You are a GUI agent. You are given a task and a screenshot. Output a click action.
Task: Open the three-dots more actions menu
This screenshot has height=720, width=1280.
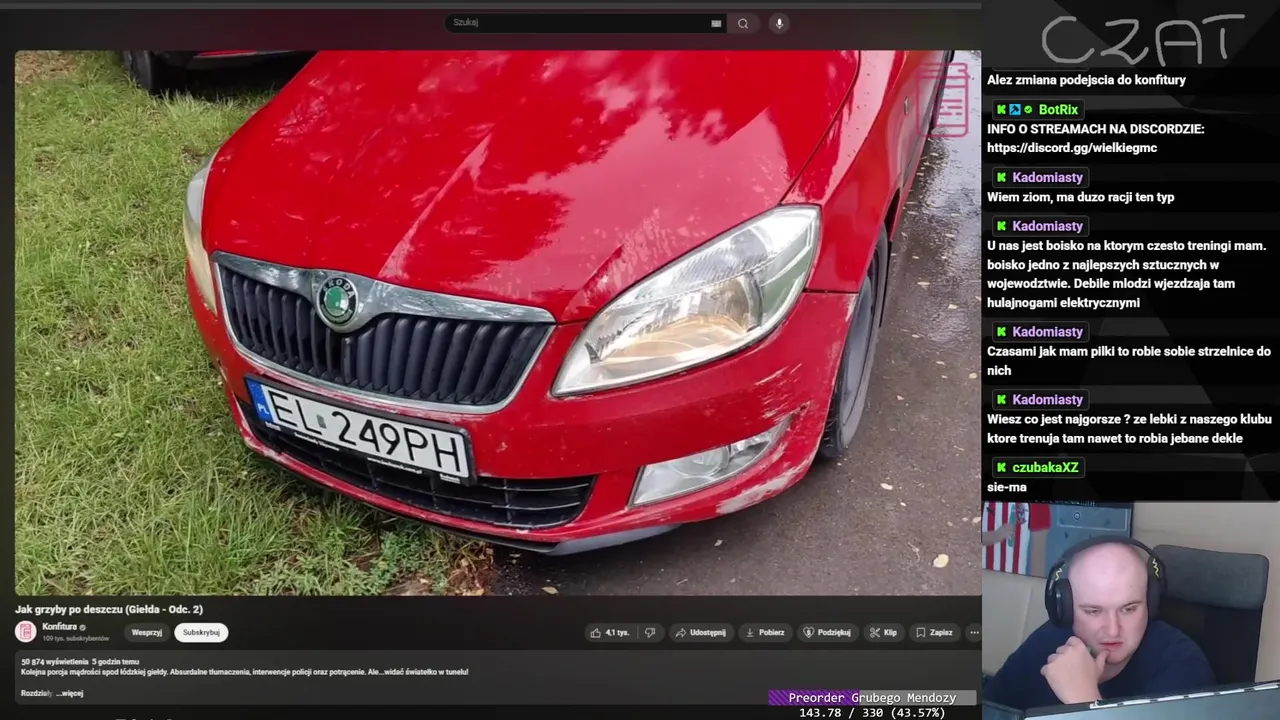974,632
